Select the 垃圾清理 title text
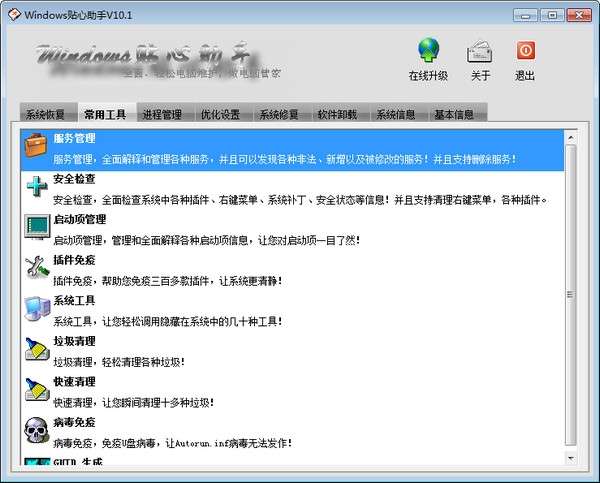Viewport: 600px width, 483px height. 74,341
